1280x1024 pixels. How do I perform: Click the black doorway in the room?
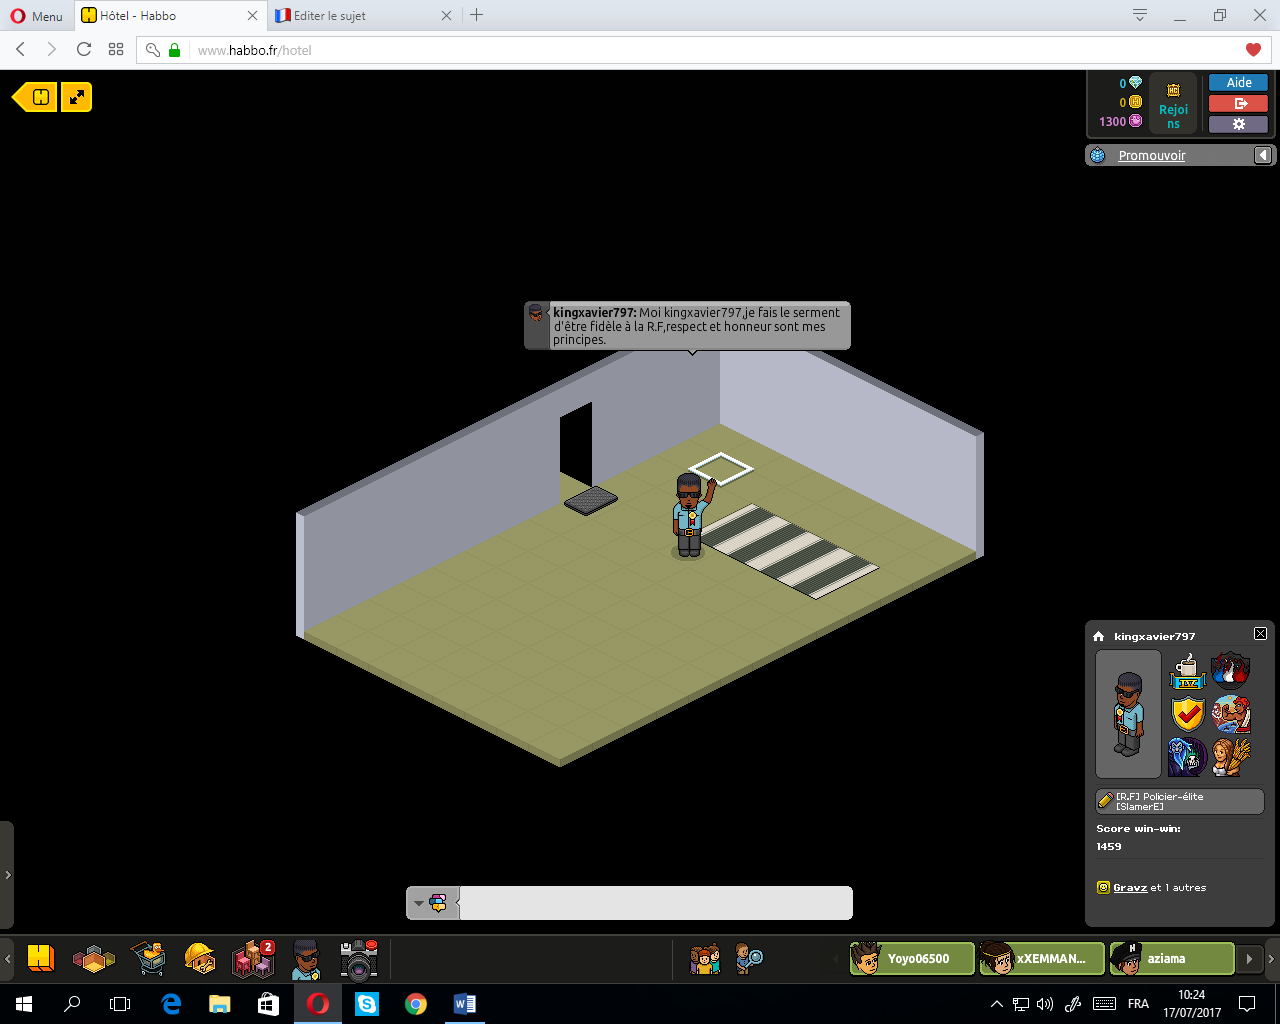(576, 446)
